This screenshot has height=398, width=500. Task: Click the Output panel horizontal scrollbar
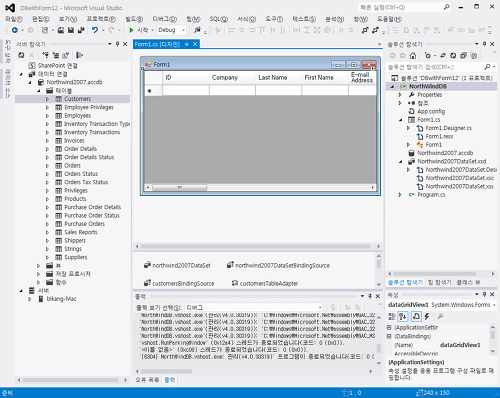point(166,371)
